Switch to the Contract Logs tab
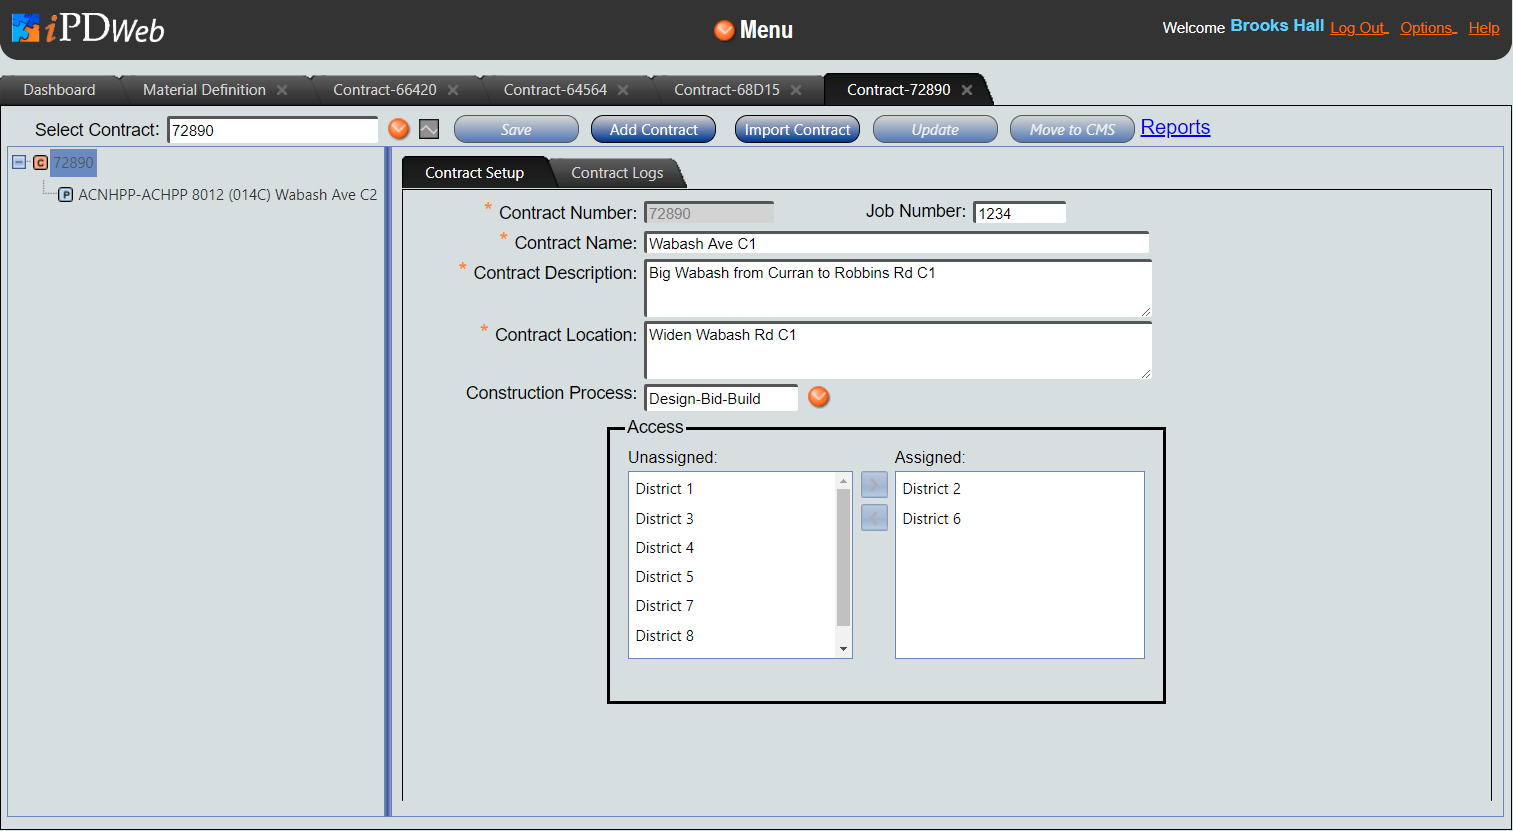 (616, 172)
